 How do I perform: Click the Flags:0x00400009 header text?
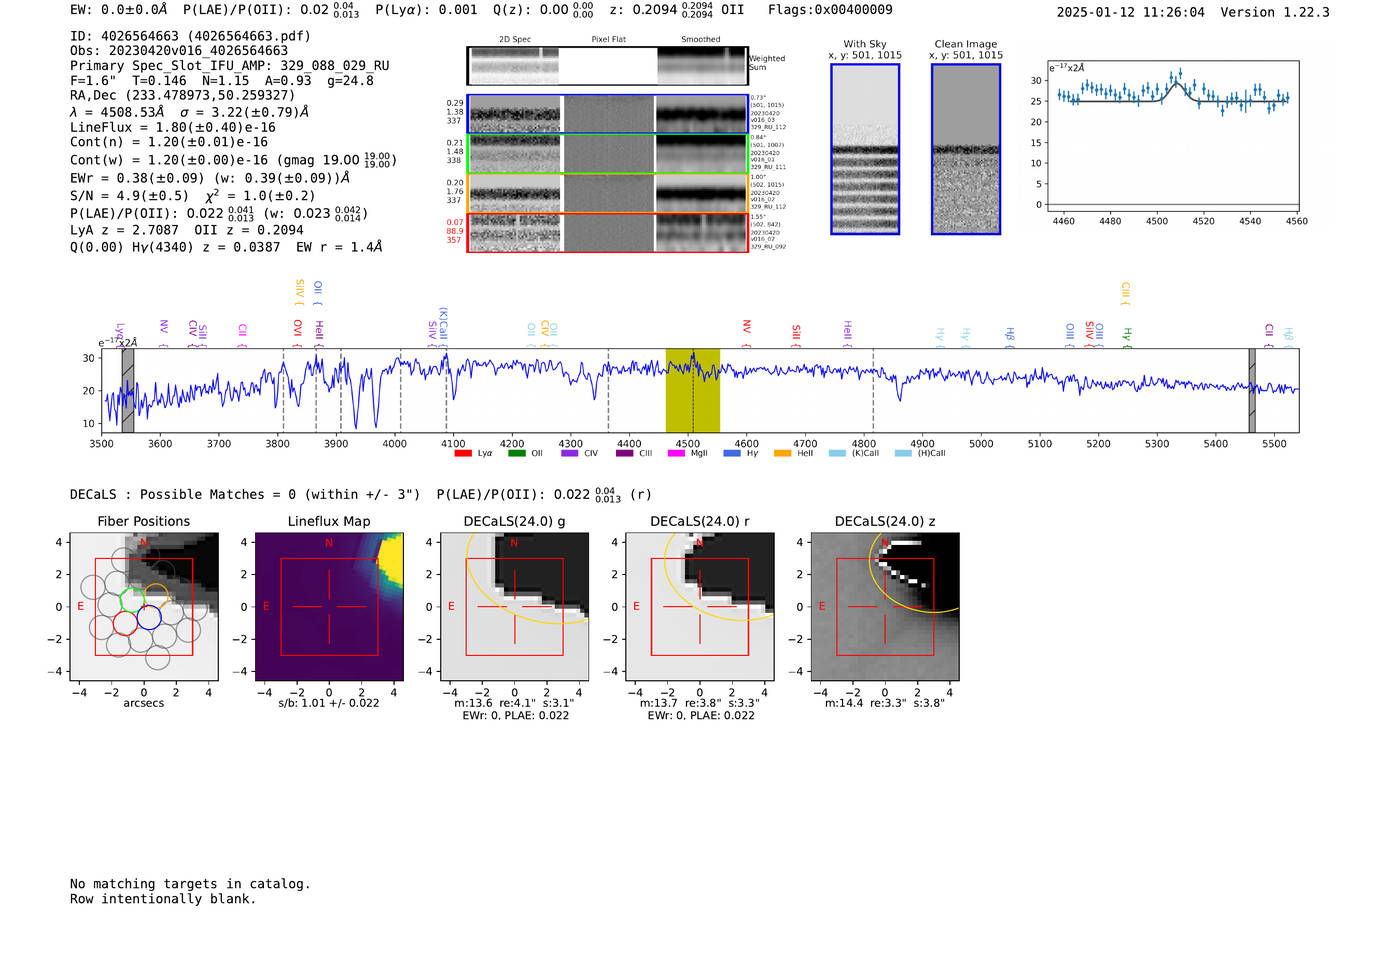pyautogui.click(x=830, y=10)
